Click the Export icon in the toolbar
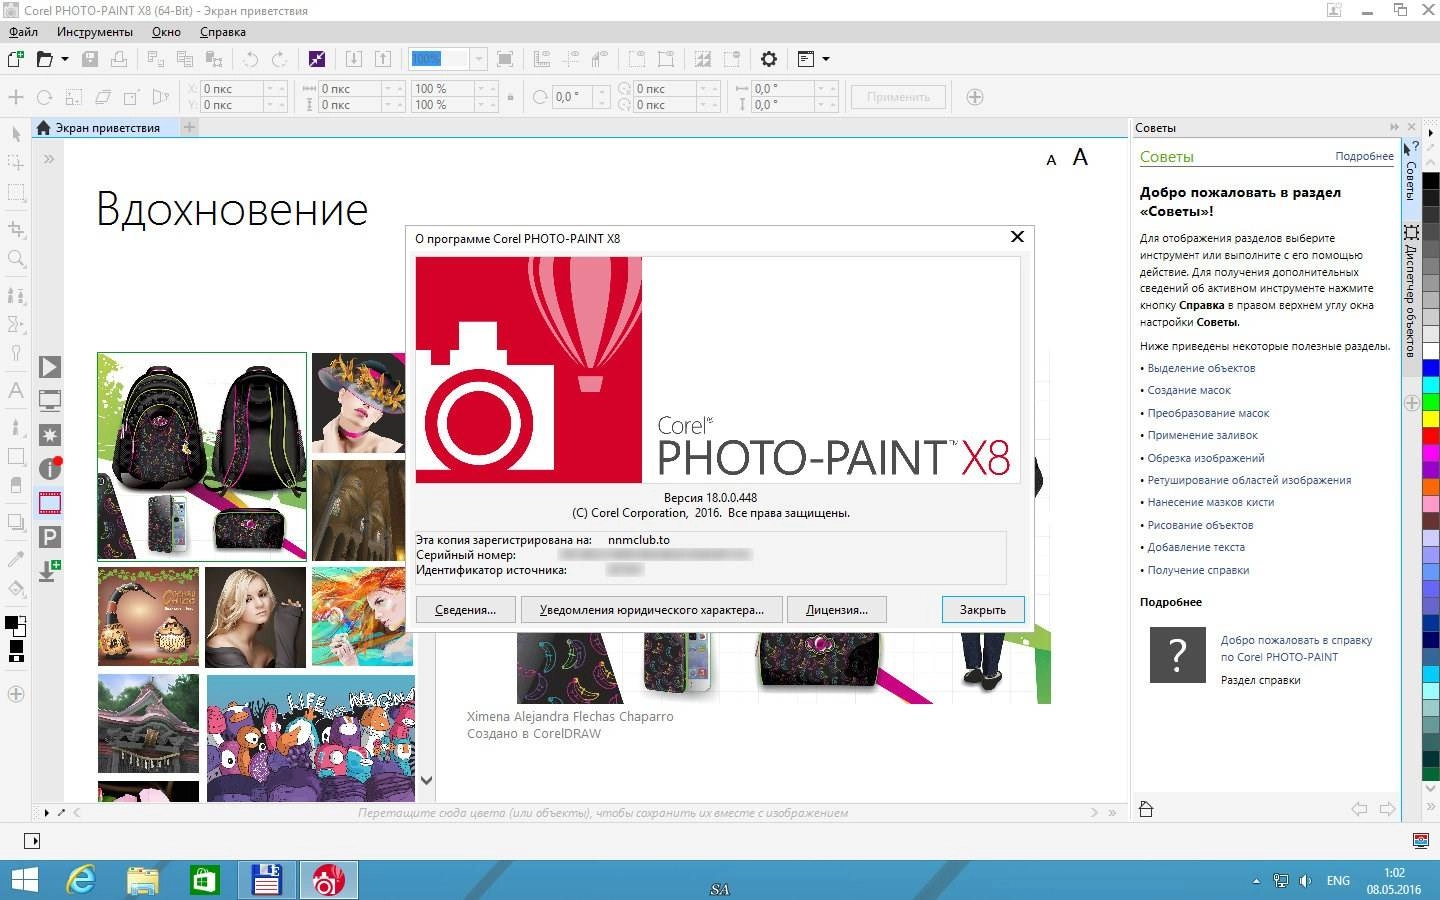Viewport: 1440px width, 900px height. tap(382, 59)
